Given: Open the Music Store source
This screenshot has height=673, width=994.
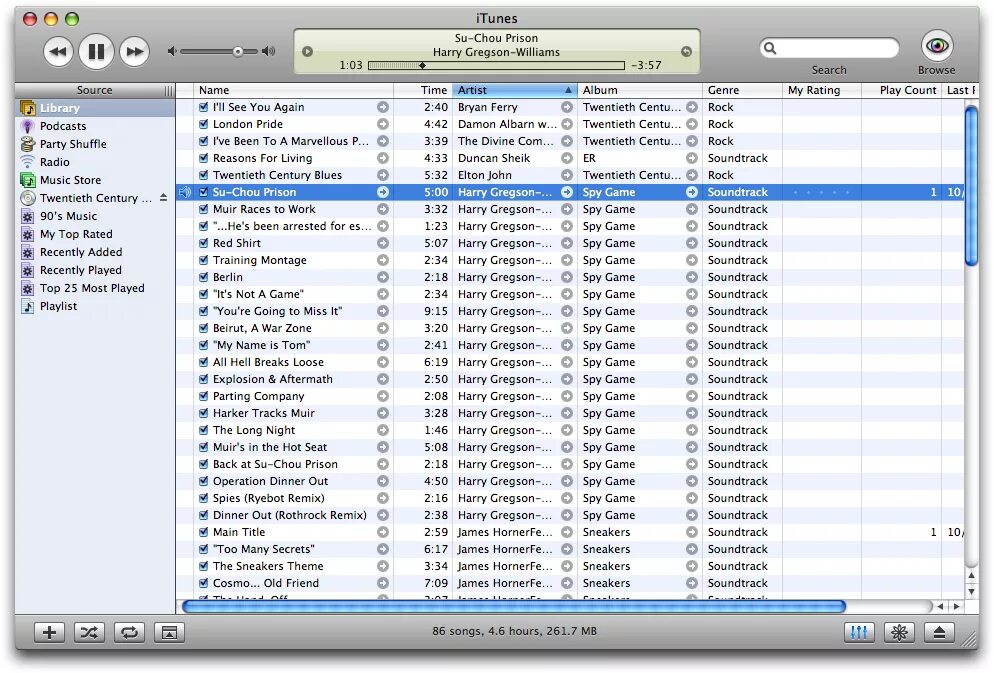Looking at the screenshot, I should [95, 180].
